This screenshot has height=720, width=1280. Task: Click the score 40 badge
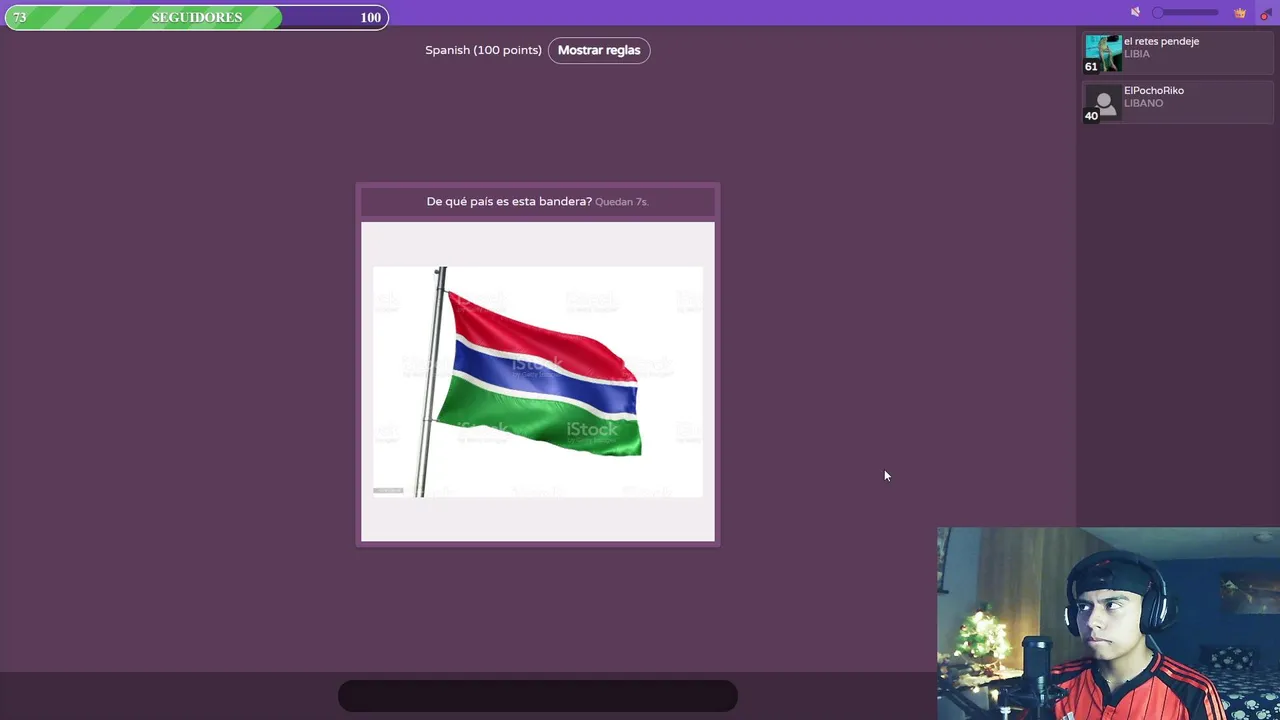[x=1091, y=116]
